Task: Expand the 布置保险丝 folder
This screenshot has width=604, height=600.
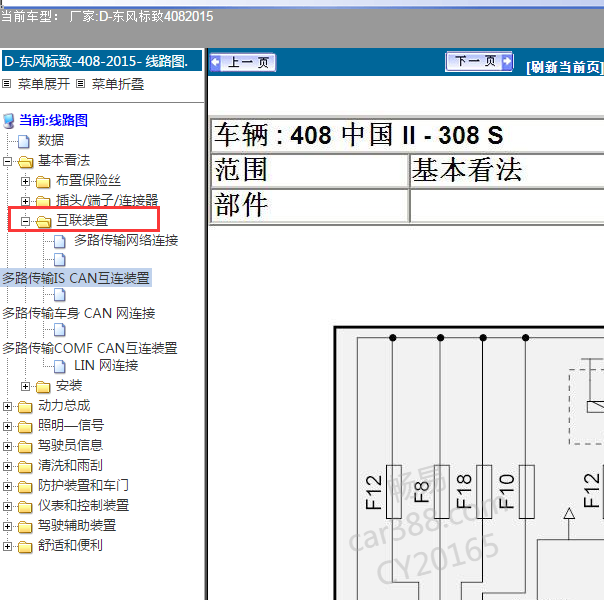Action: 25,181
